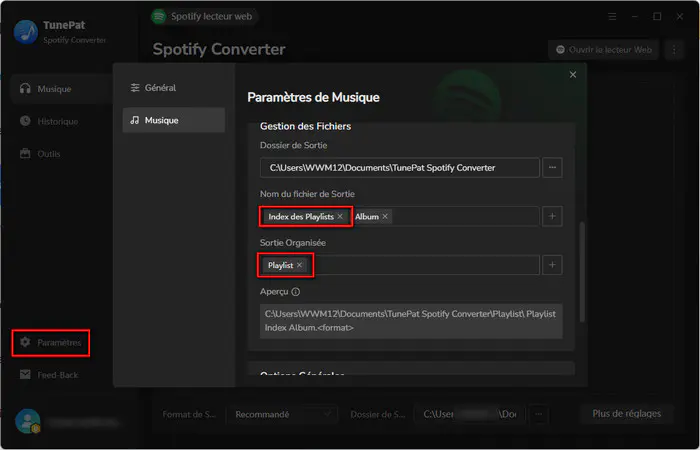
Task: Click the output folder path field
Action: (x=400, y=168)
